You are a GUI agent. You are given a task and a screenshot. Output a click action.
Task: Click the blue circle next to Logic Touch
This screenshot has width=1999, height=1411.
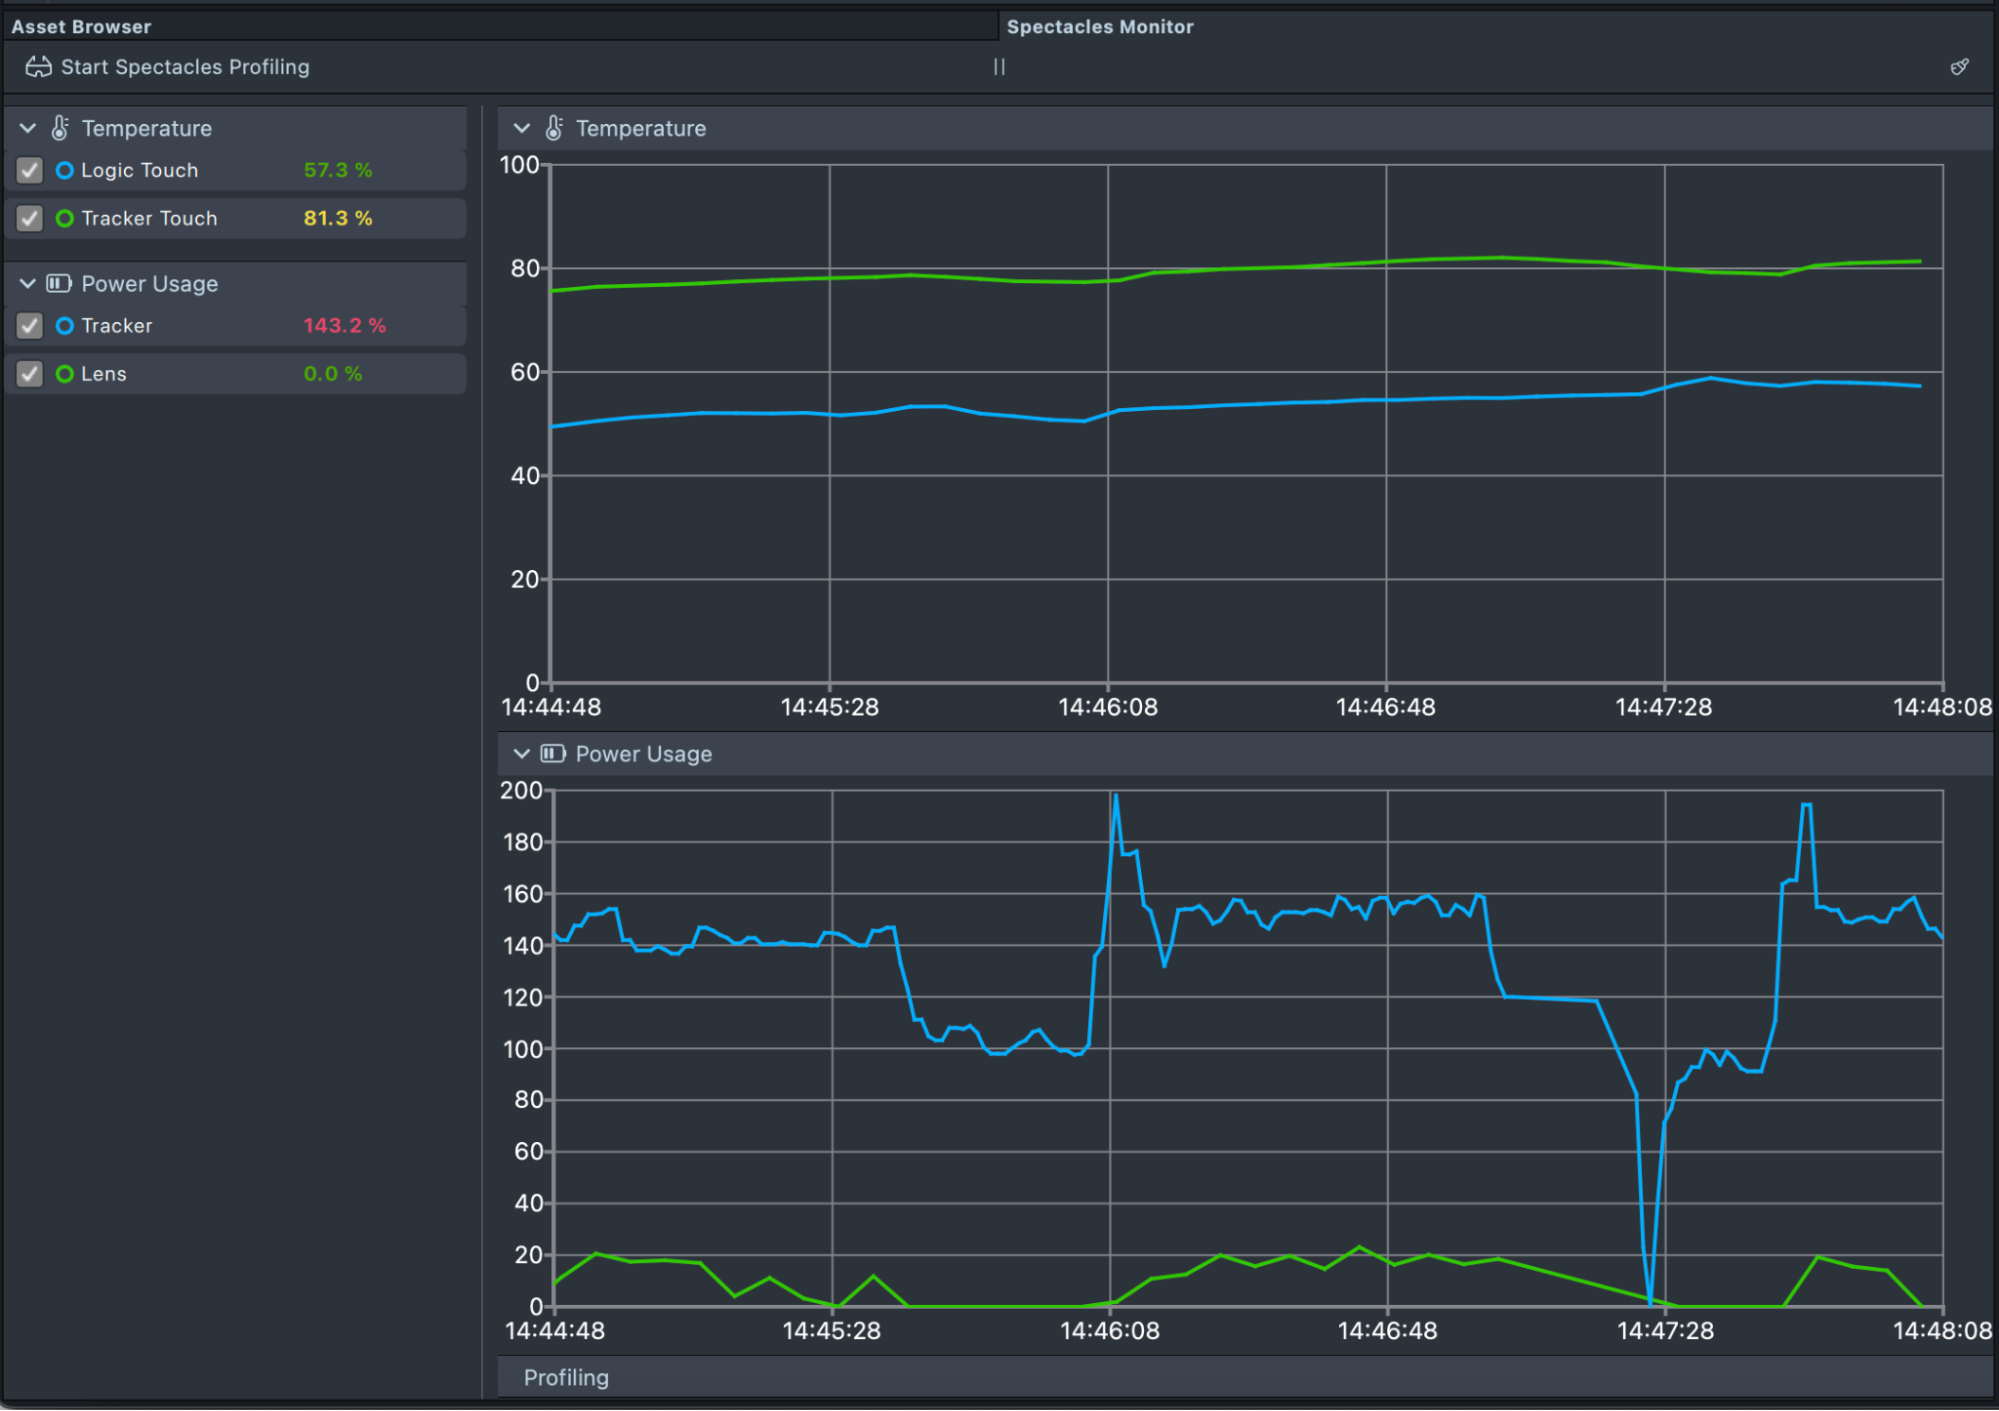click(x=65, y=171)
